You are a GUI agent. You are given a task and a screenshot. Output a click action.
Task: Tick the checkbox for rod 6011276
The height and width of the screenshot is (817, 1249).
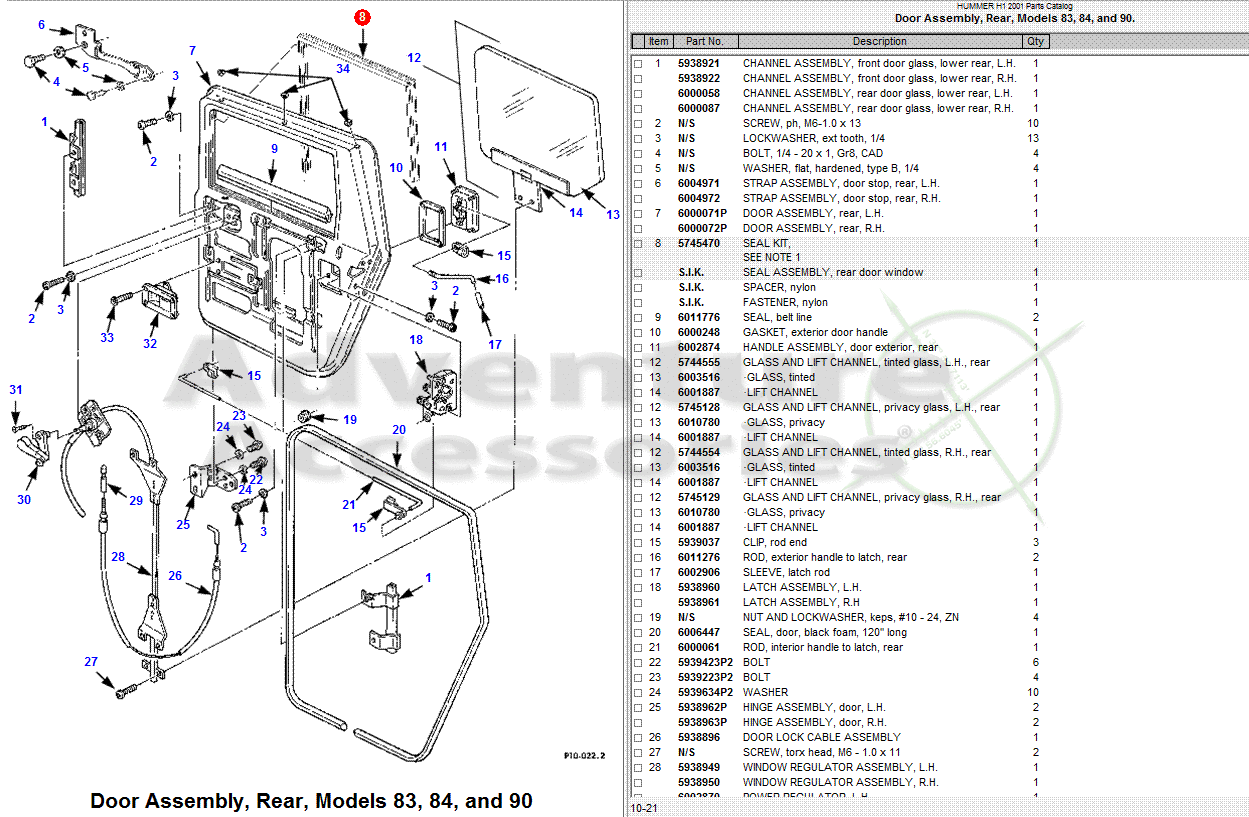637,558
